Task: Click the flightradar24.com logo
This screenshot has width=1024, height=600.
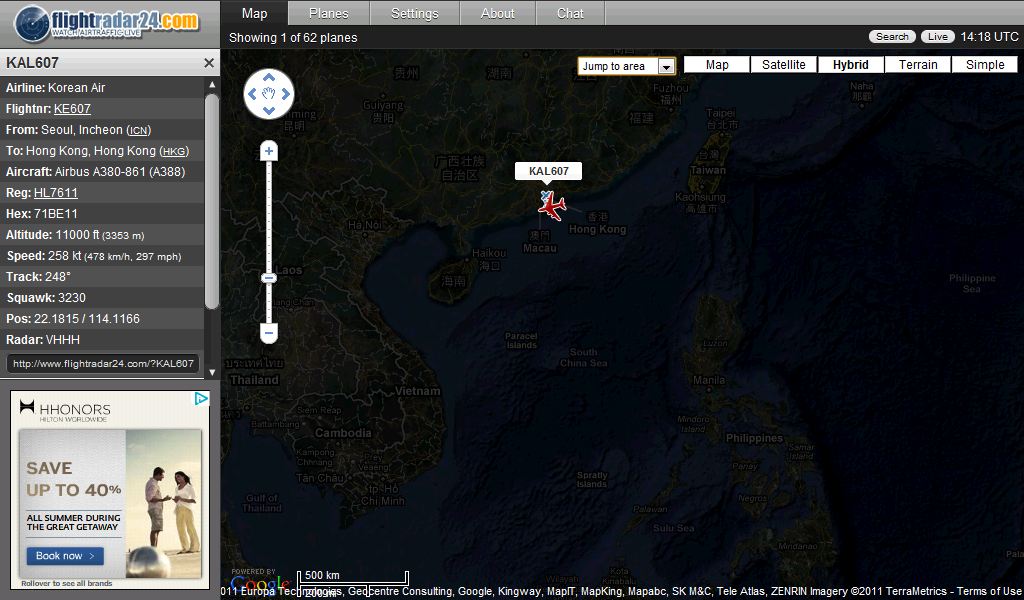Action: point(108,24)
